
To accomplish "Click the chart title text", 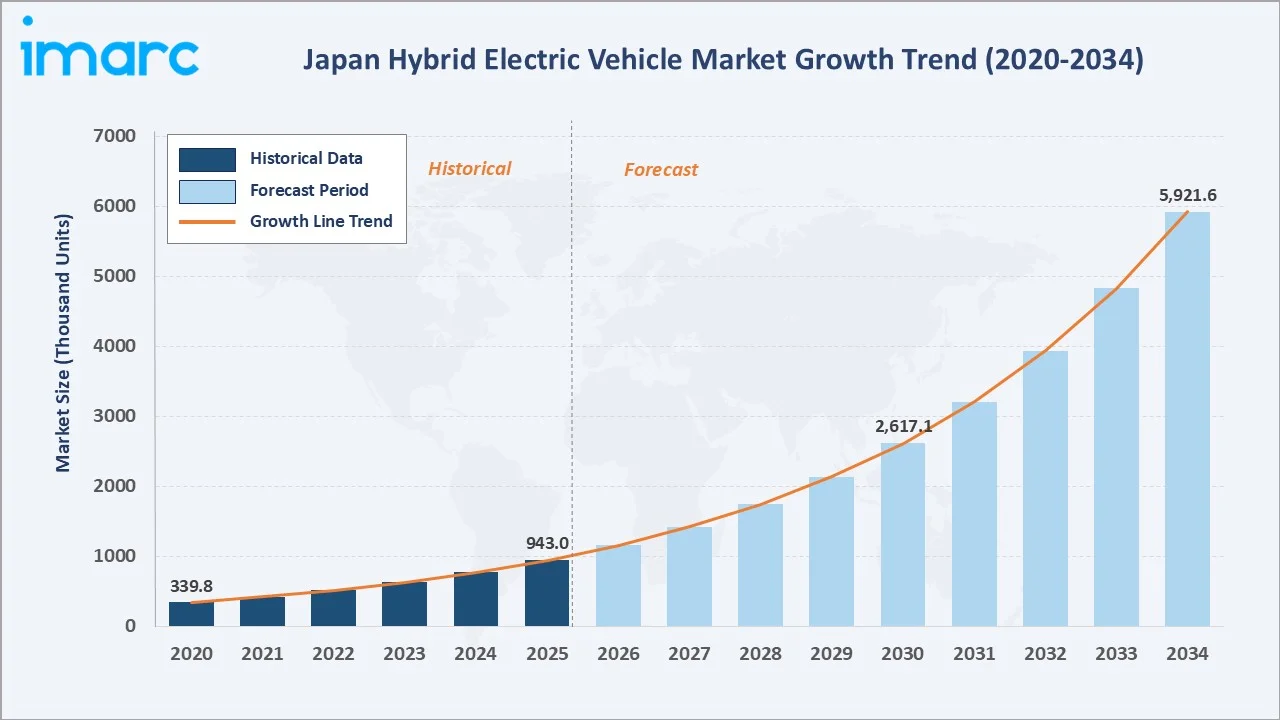I will point(723,60).
